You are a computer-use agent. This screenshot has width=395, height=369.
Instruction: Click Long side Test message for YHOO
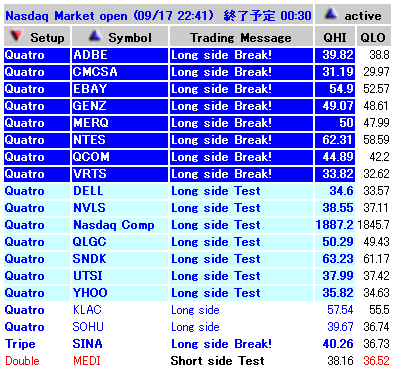(241, 293)
